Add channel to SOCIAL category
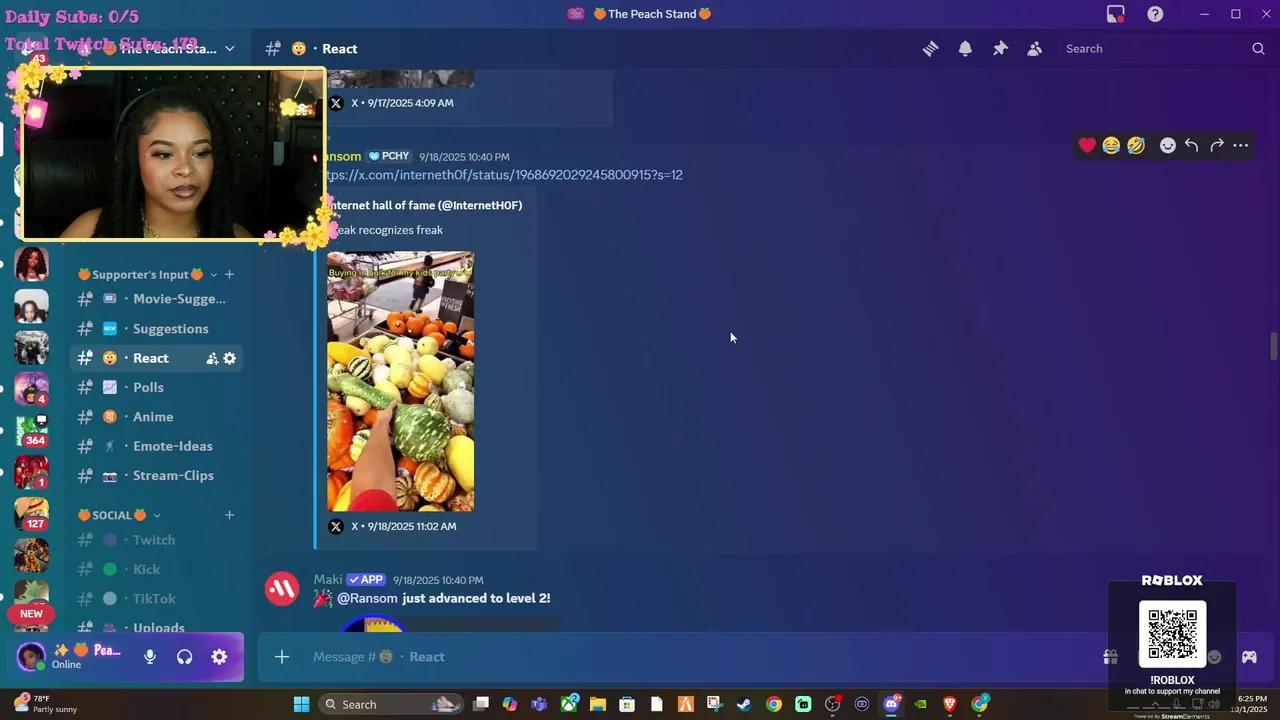This screenshot has width=1280, height=720. pos(229,515)
